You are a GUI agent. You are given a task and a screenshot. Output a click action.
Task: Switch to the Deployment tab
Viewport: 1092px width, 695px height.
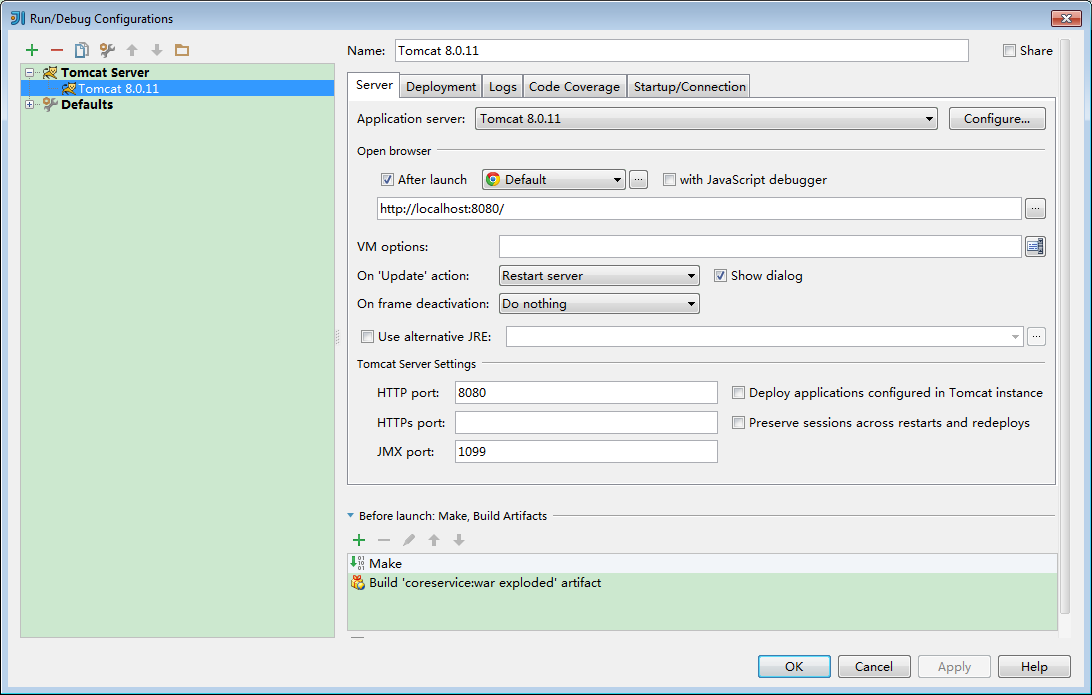[x=441, y=86]
